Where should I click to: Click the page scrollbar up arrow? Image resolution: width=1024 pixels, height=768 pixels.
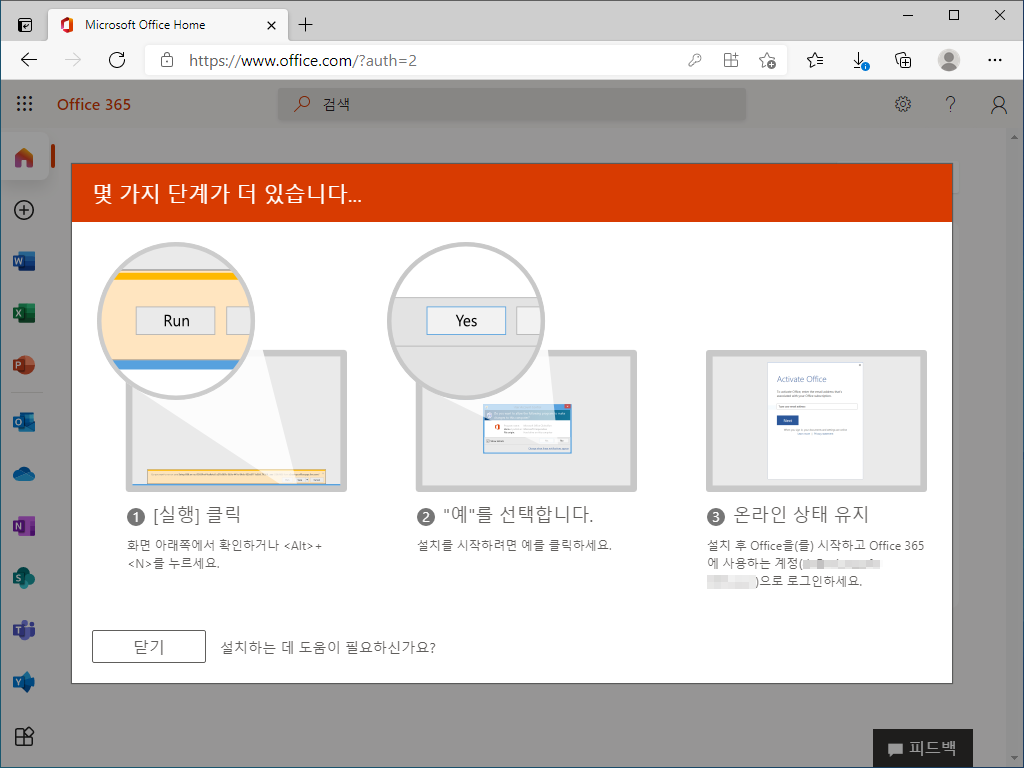1014,138
